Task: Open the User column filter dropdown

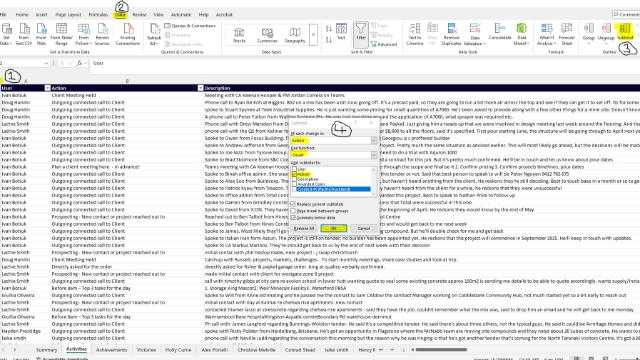Action: click(x=47, y=88)
